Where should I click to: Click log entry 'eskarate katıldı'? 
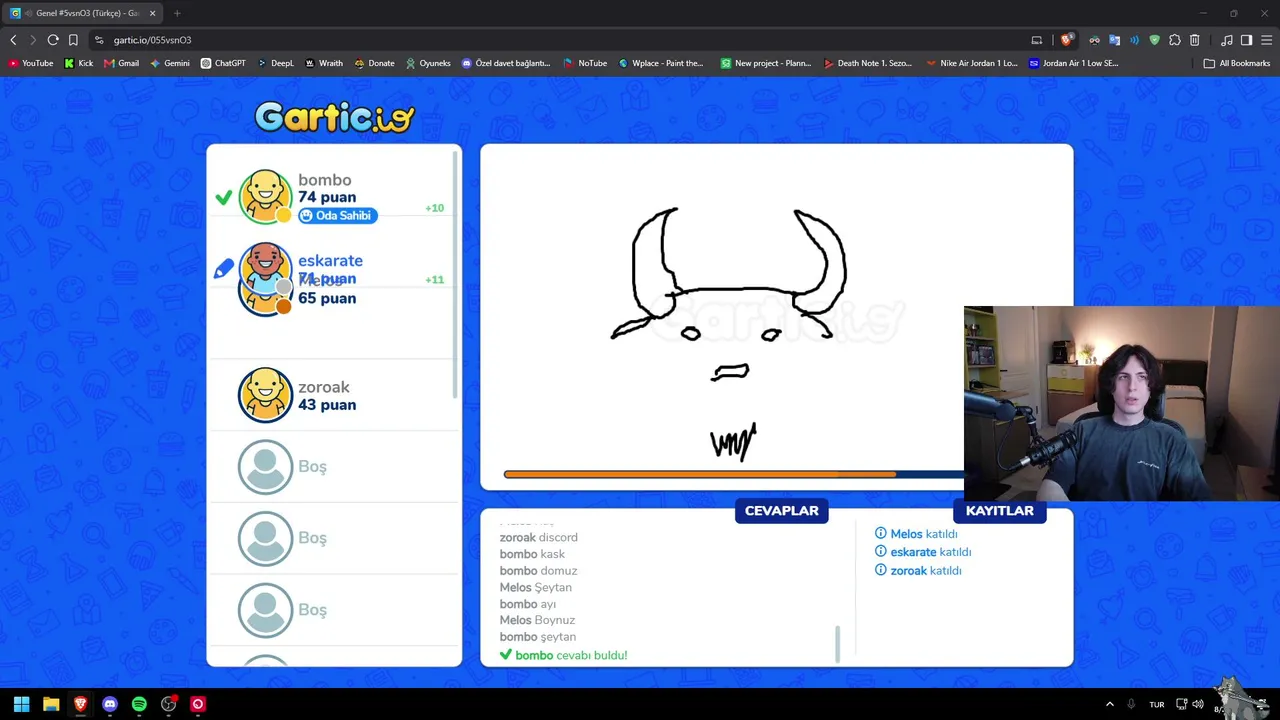point(923,552)
